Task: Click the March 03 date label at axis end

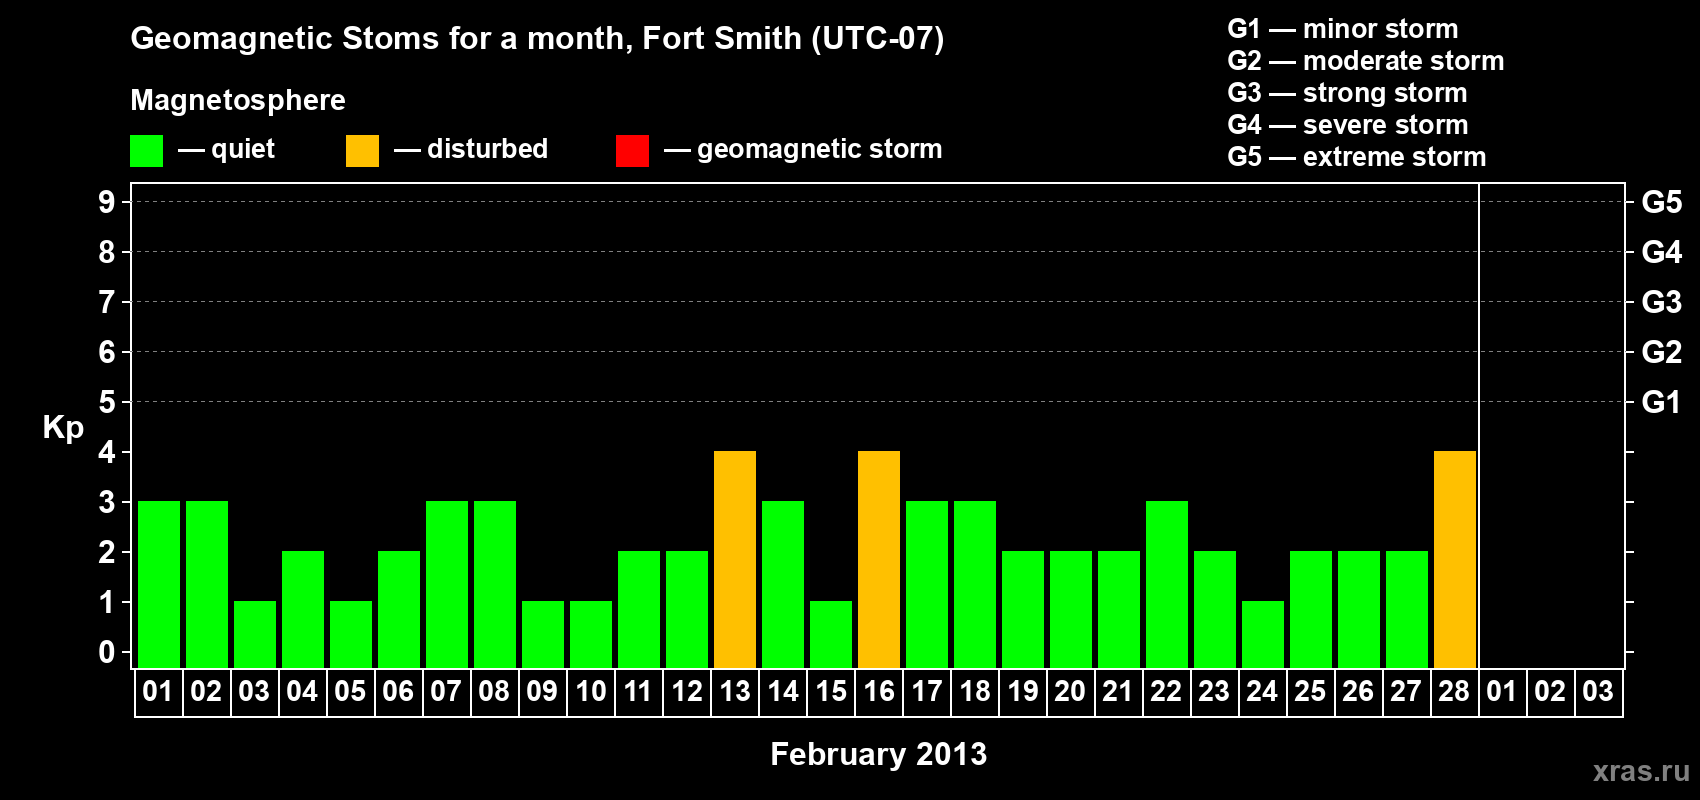Action: coord(1598,692)
